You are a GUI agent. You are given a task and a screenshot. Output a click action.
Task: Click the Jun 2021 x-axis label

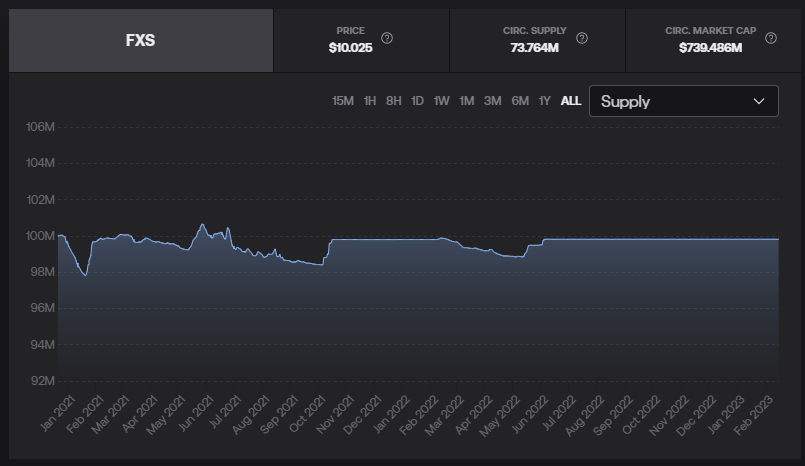click(x=196, y=414)
